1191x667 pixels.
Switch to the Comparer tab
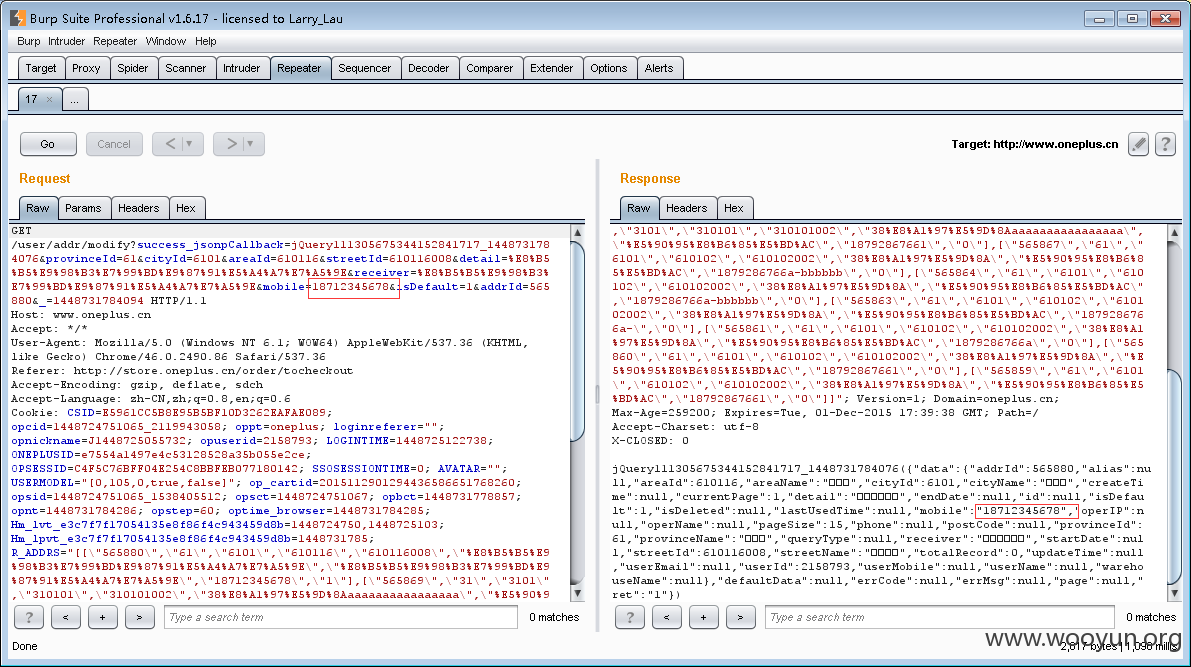coord(490,68)
